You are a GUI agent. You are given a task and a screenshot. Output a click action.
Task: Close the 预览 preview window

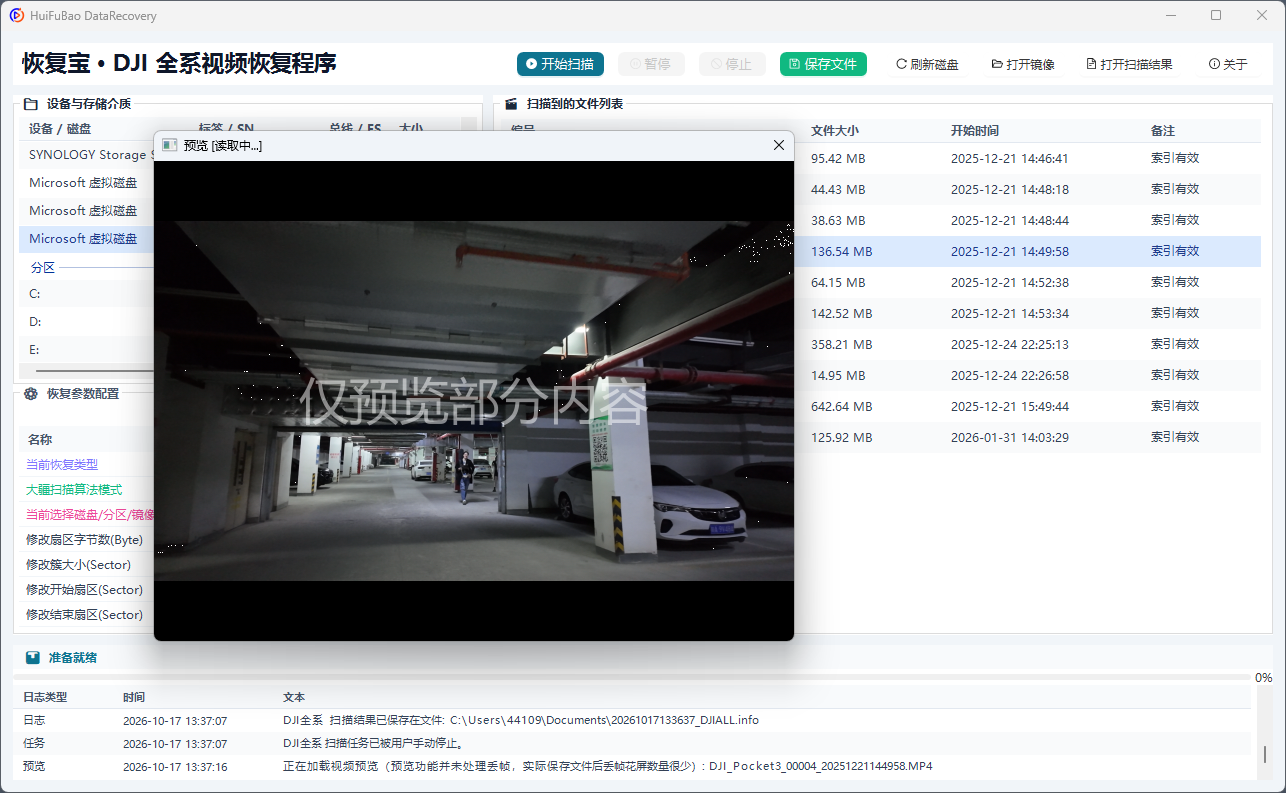pyautogui.click(x=779, y=145)
